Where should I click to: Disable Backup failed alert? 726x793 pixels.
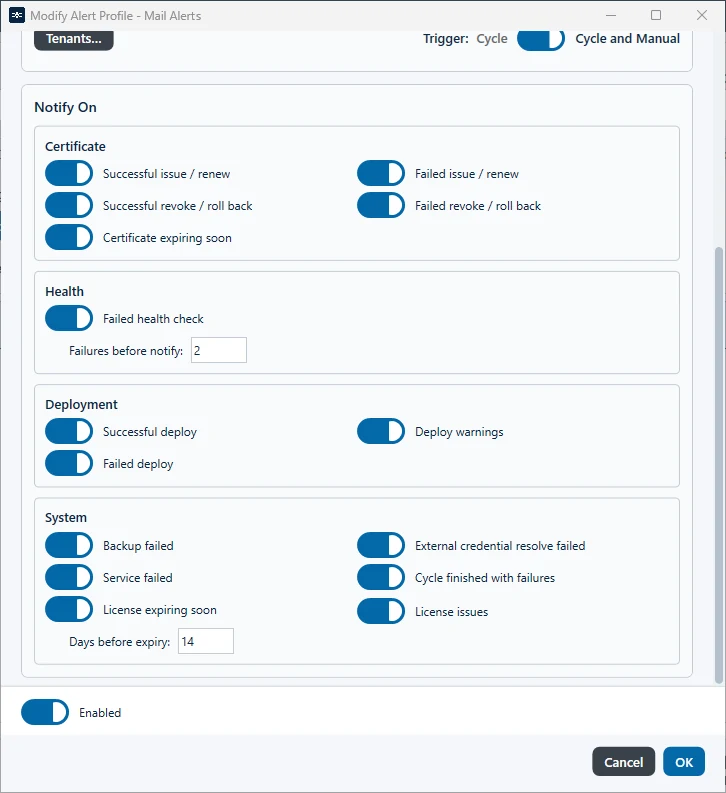pos(69,545)
